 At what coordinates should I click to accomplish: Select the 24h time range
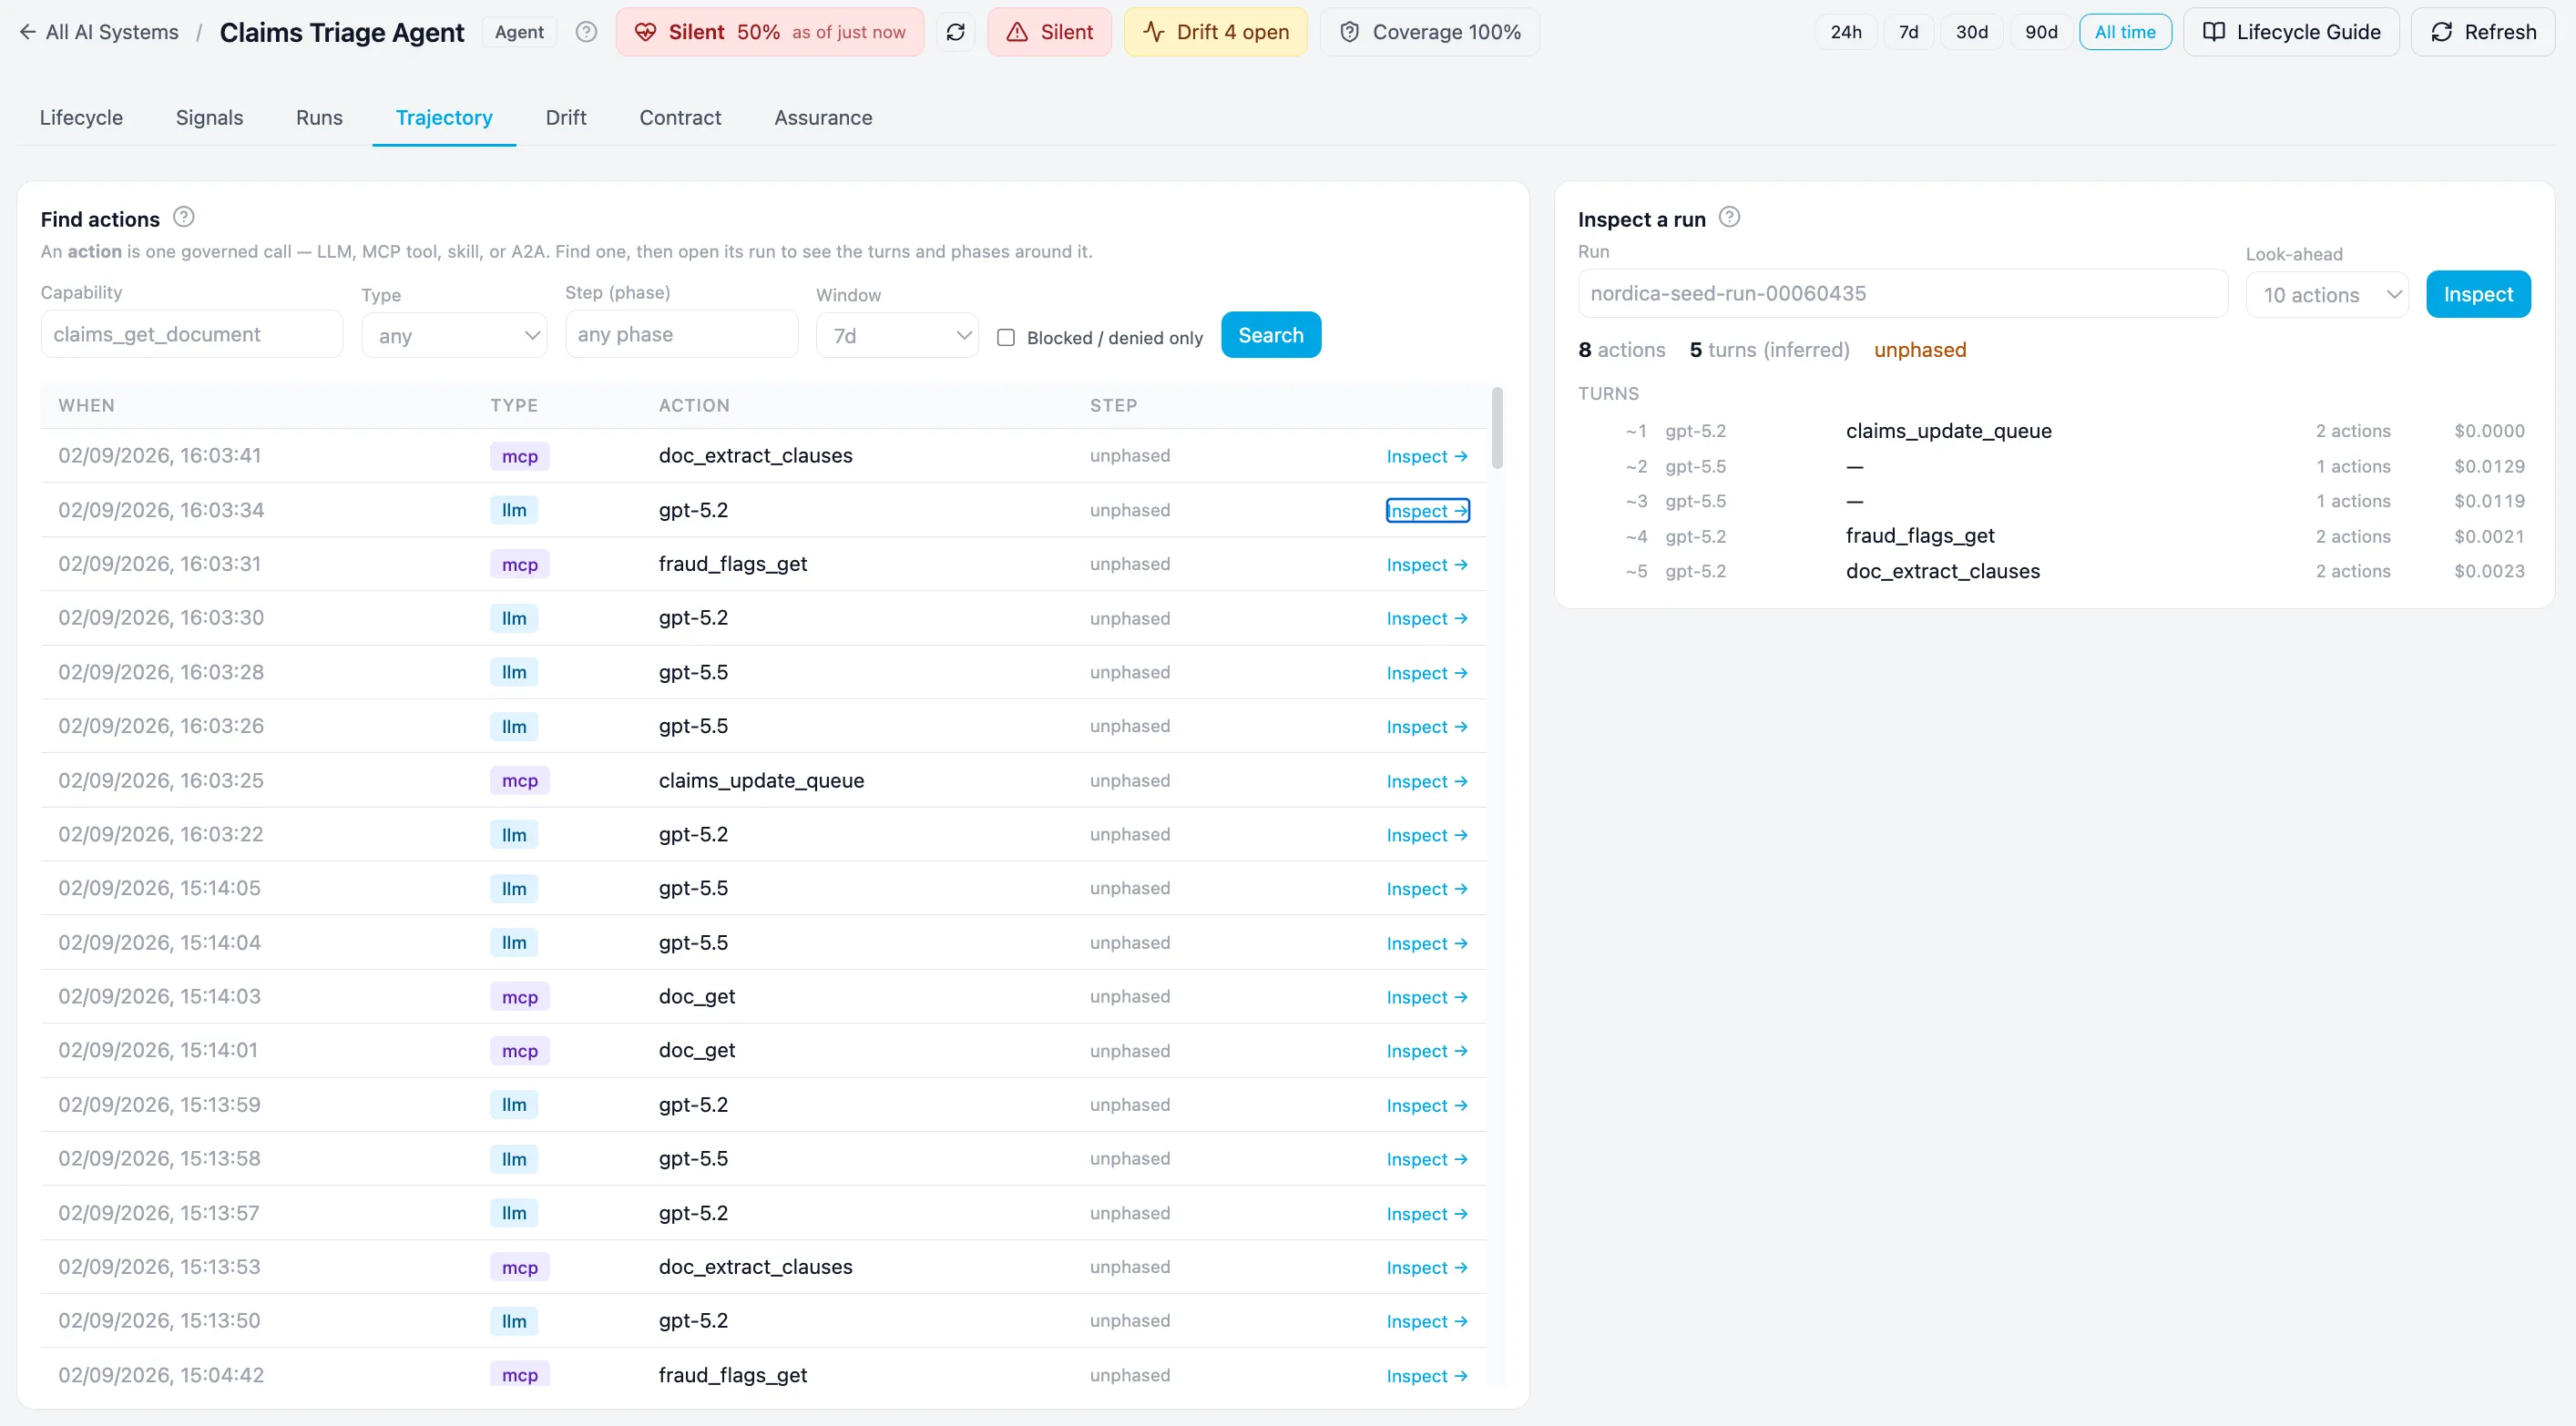(x=1846, y=32)
